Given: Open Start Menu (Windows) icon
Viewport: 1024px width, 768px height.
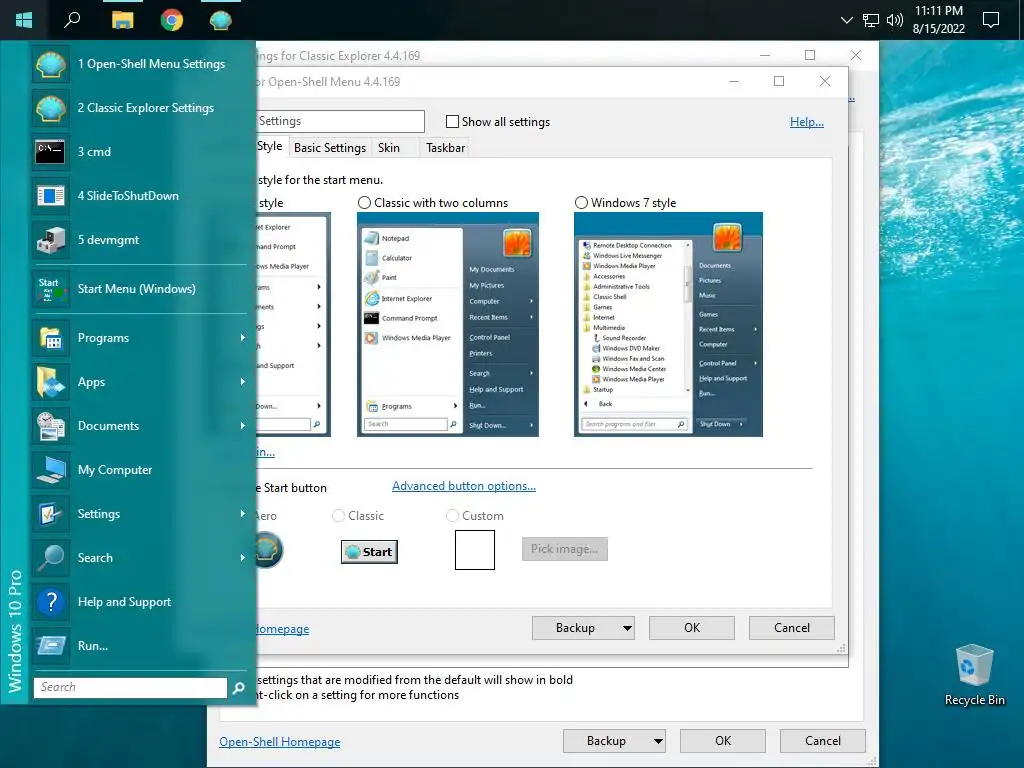Looking at the screenshot, I should point(50,289).
